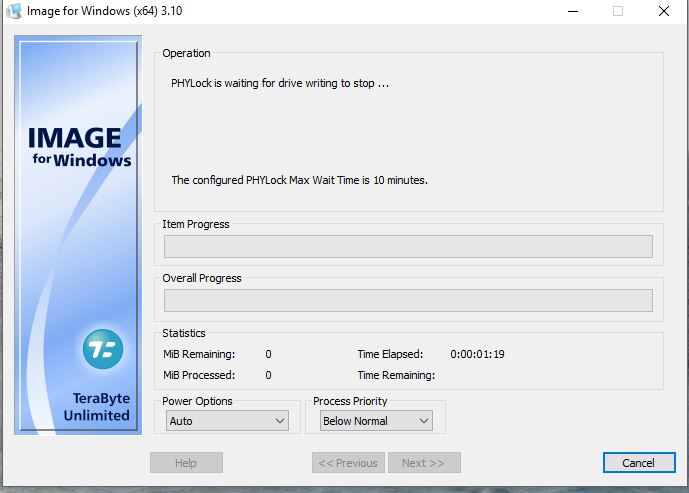This screenshot has height=493, width=689.
Task: Close the Image for Windows window
Action: [664, 11]
